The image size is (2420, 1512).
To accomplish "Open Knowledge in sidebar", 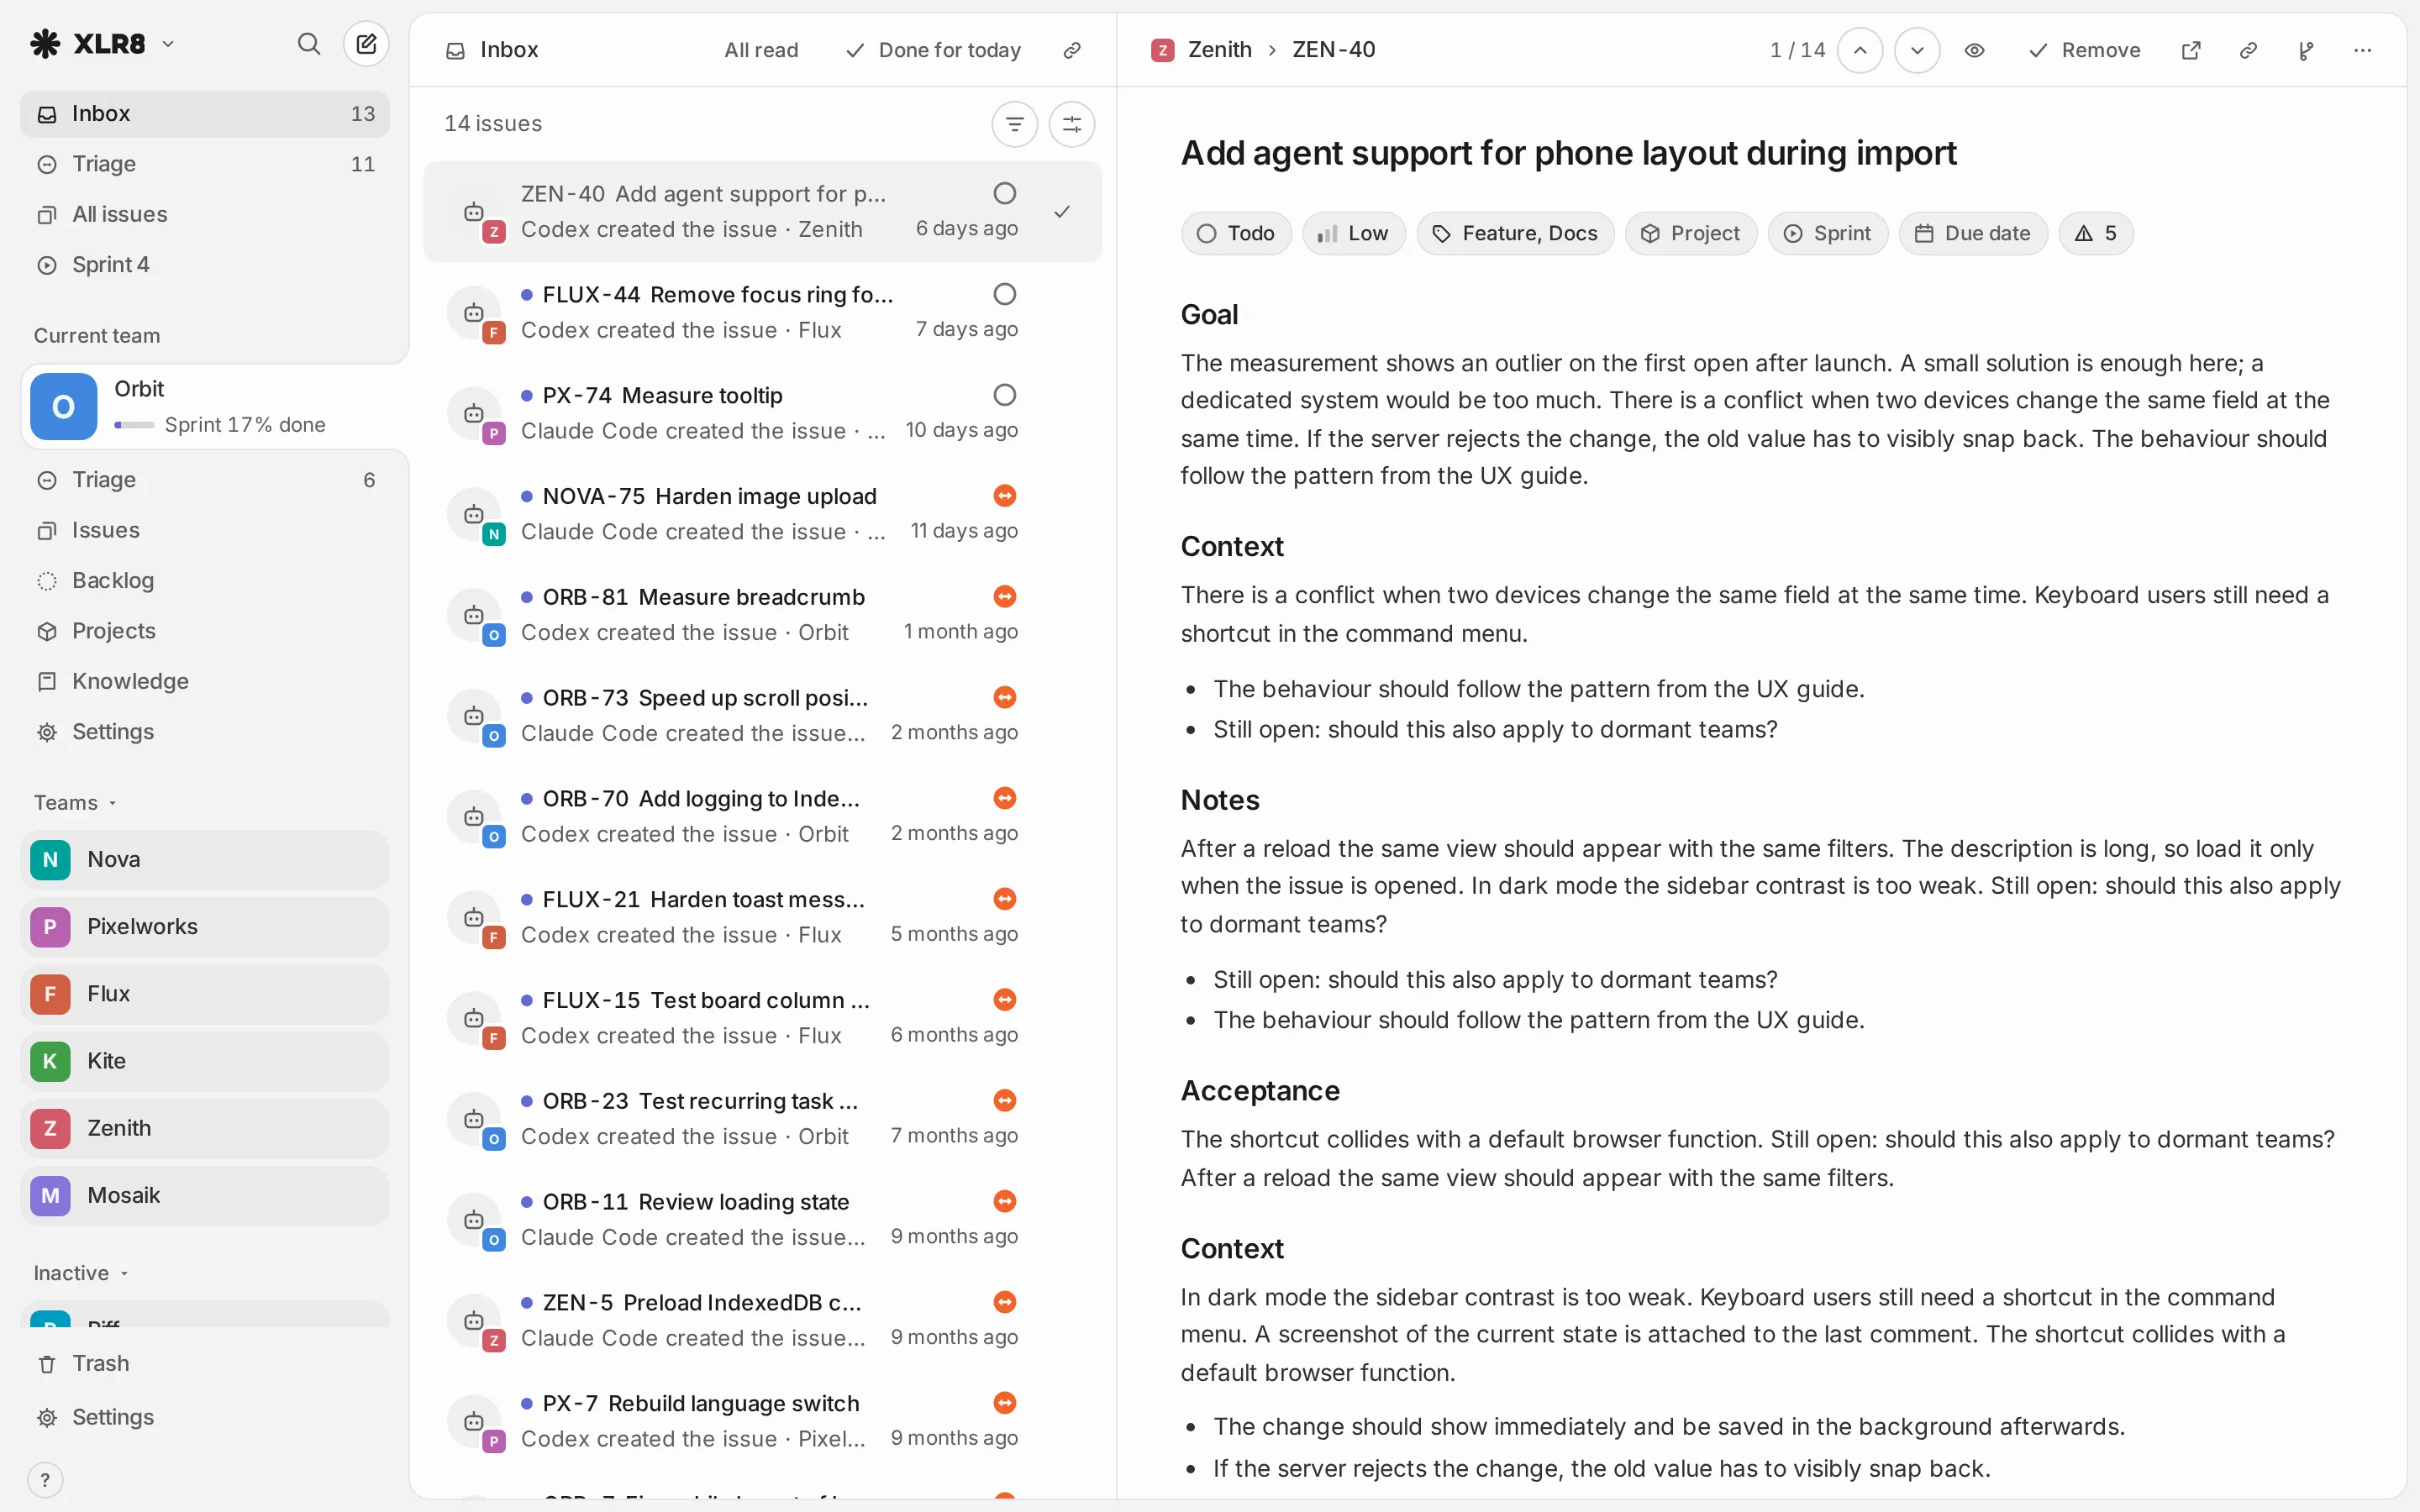I will [x=204, y=681].
